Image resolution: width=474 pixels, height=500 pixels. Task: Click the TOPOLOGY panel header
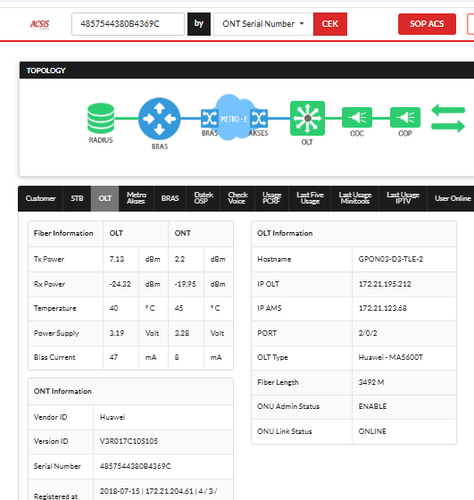click(x=247, y=70)
